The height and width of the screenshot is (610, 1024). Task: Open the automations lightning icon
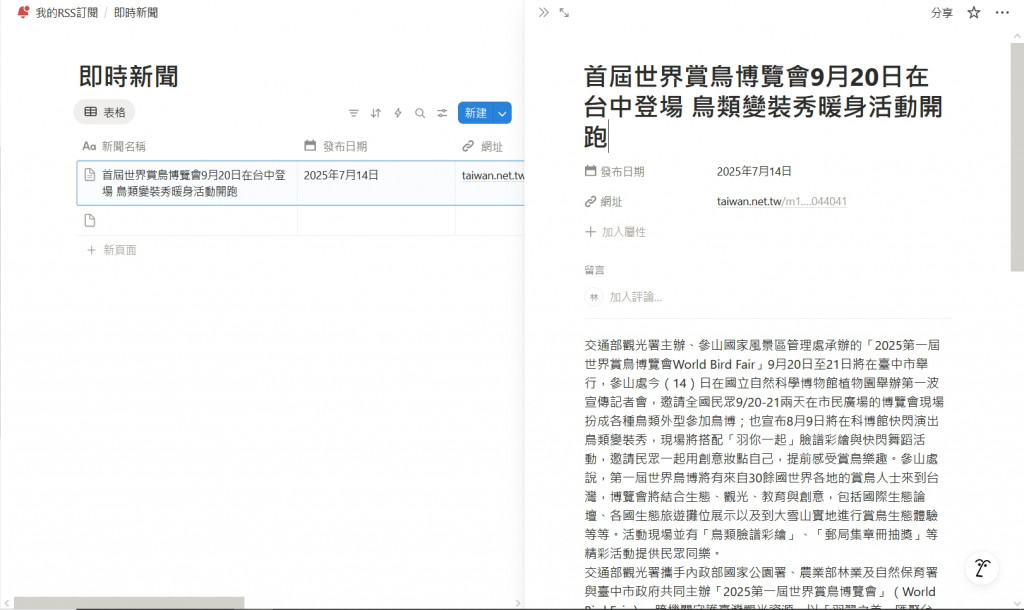point(398,113)
